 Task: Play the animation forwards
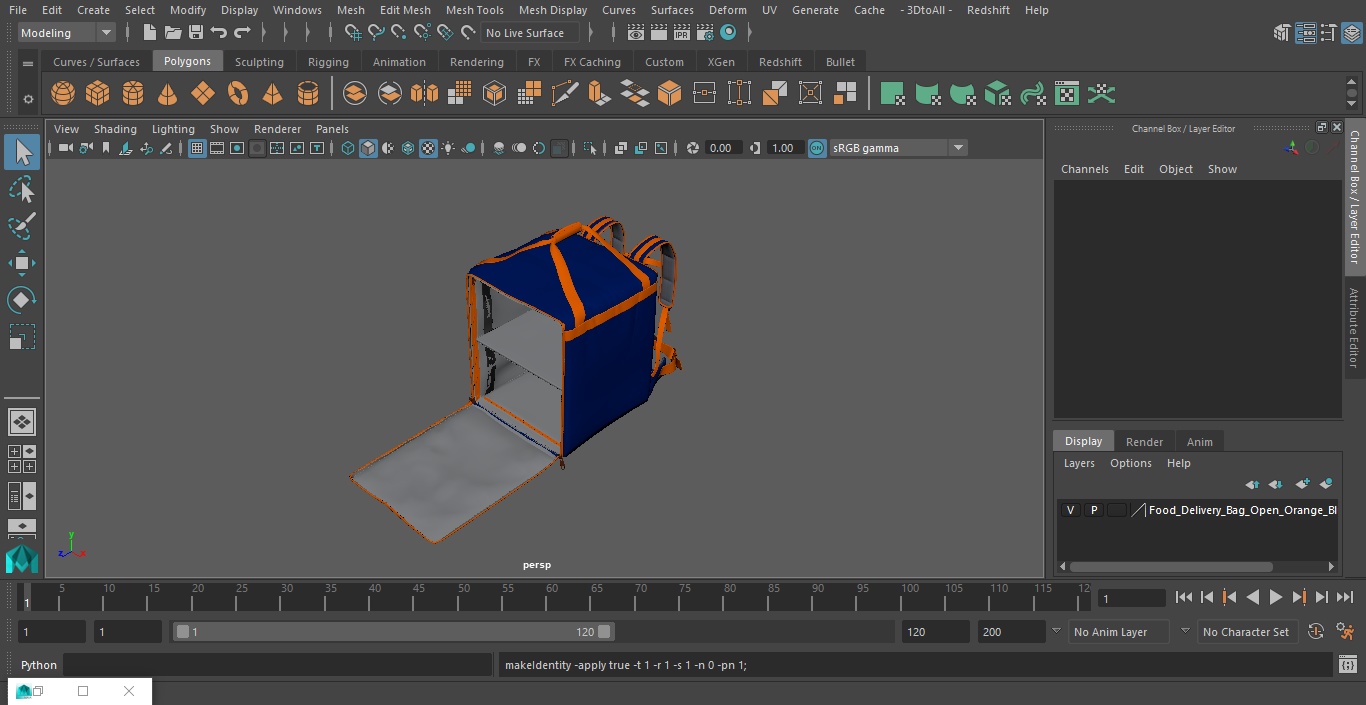tap(1276, 597)
